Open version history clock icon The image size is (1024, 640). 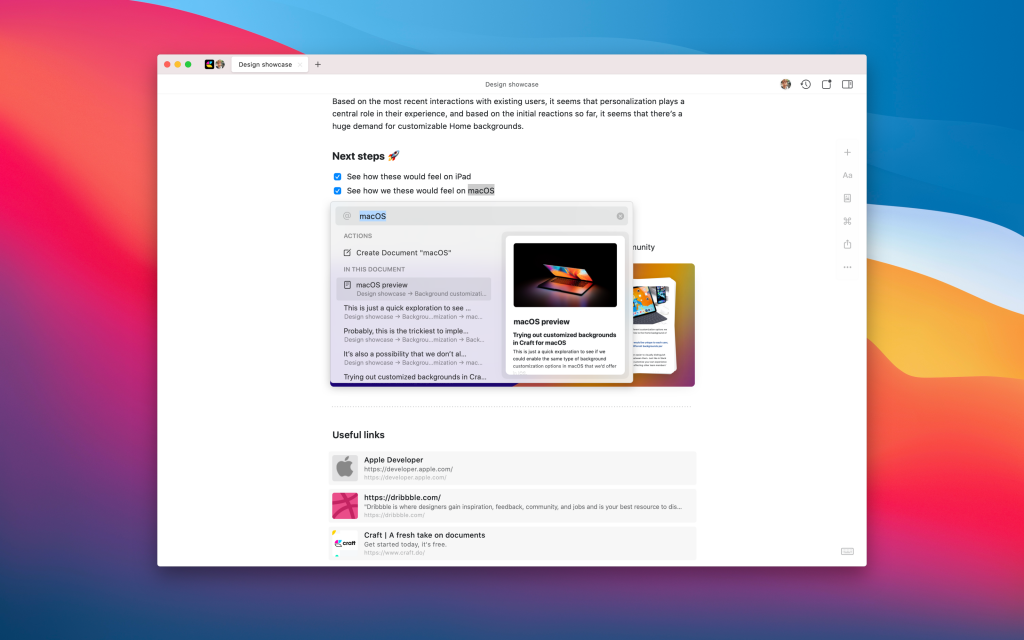tap(806, 84)
